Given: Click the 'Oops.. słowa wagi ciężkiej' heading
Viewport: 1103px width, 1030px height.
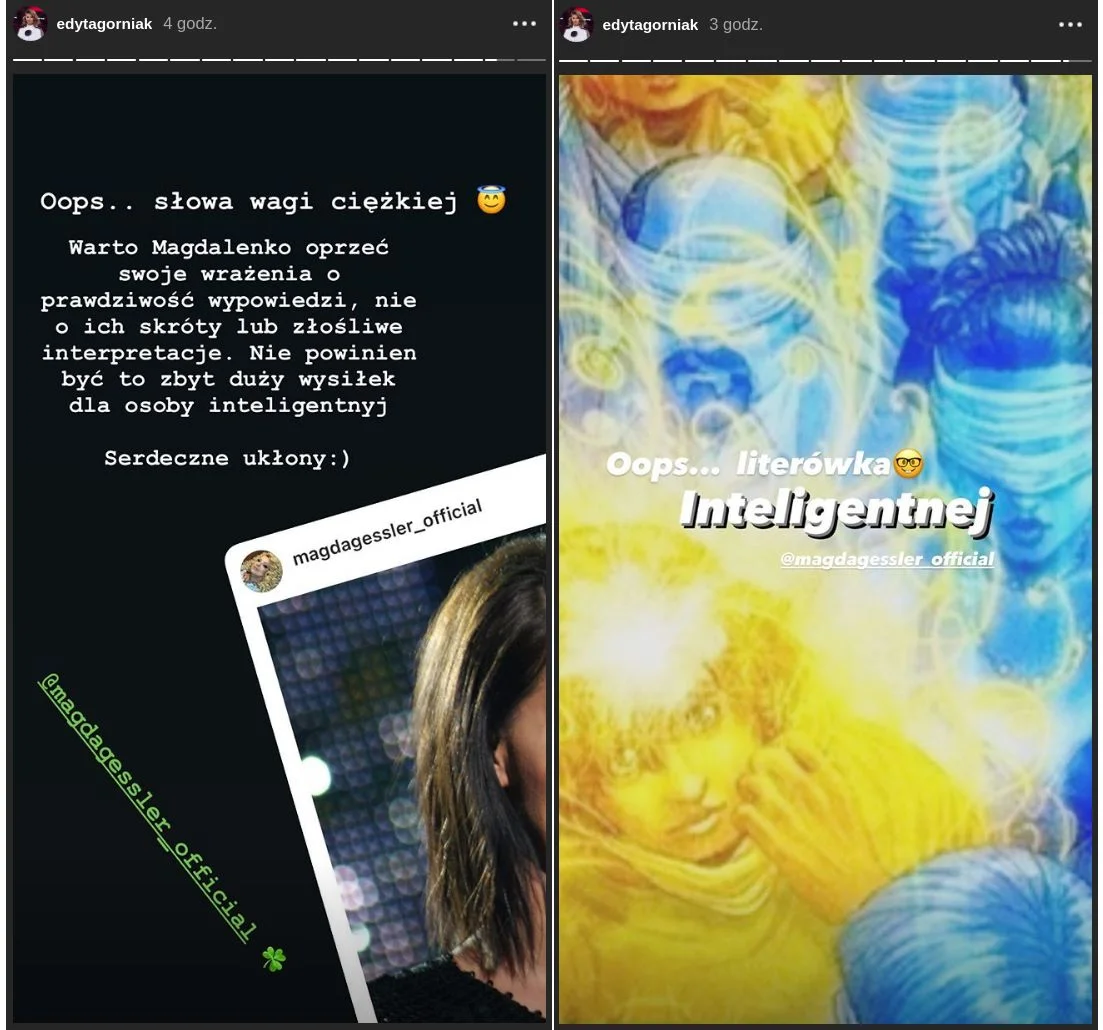Looking at the screenshot, I should click(x=249, y=201).
